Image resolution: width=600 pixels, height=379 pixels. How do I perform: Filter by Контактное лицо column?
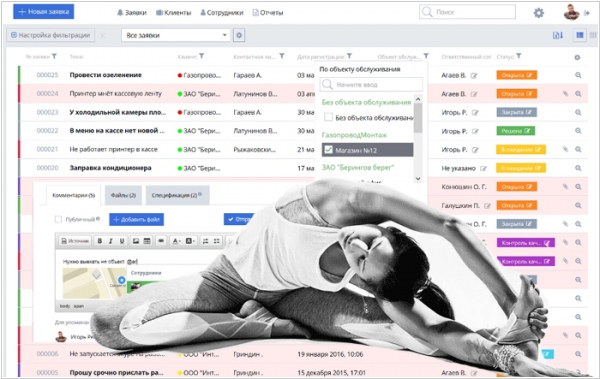282,56
